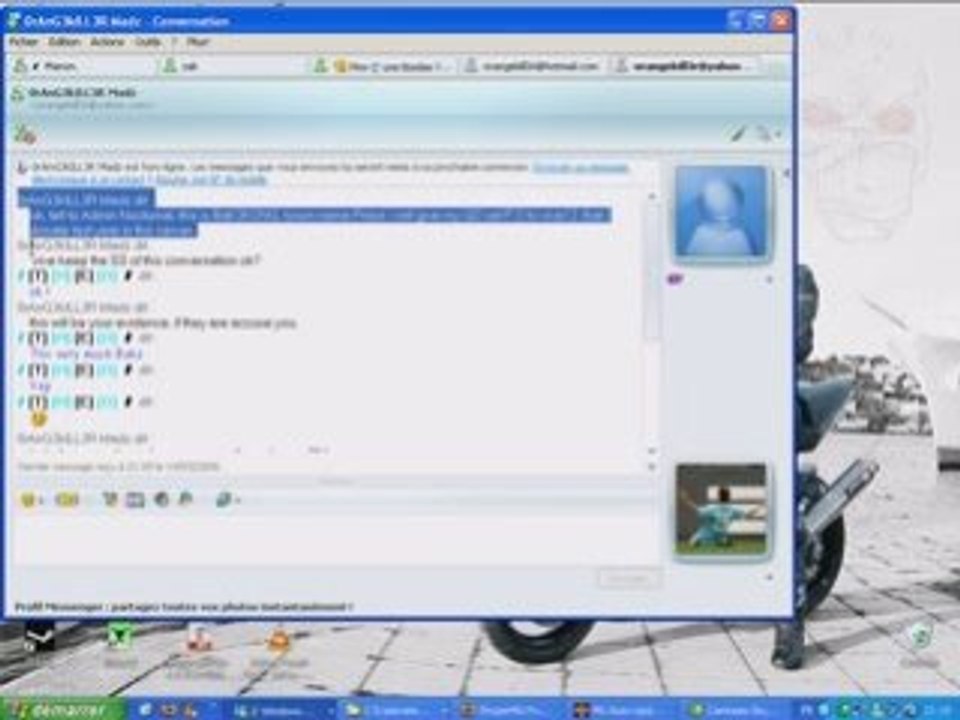Image resolution: width=960 pixels, height=720 pixels.
Task: Click your own display picture thumbnail
Action: (x=721, y=509)
